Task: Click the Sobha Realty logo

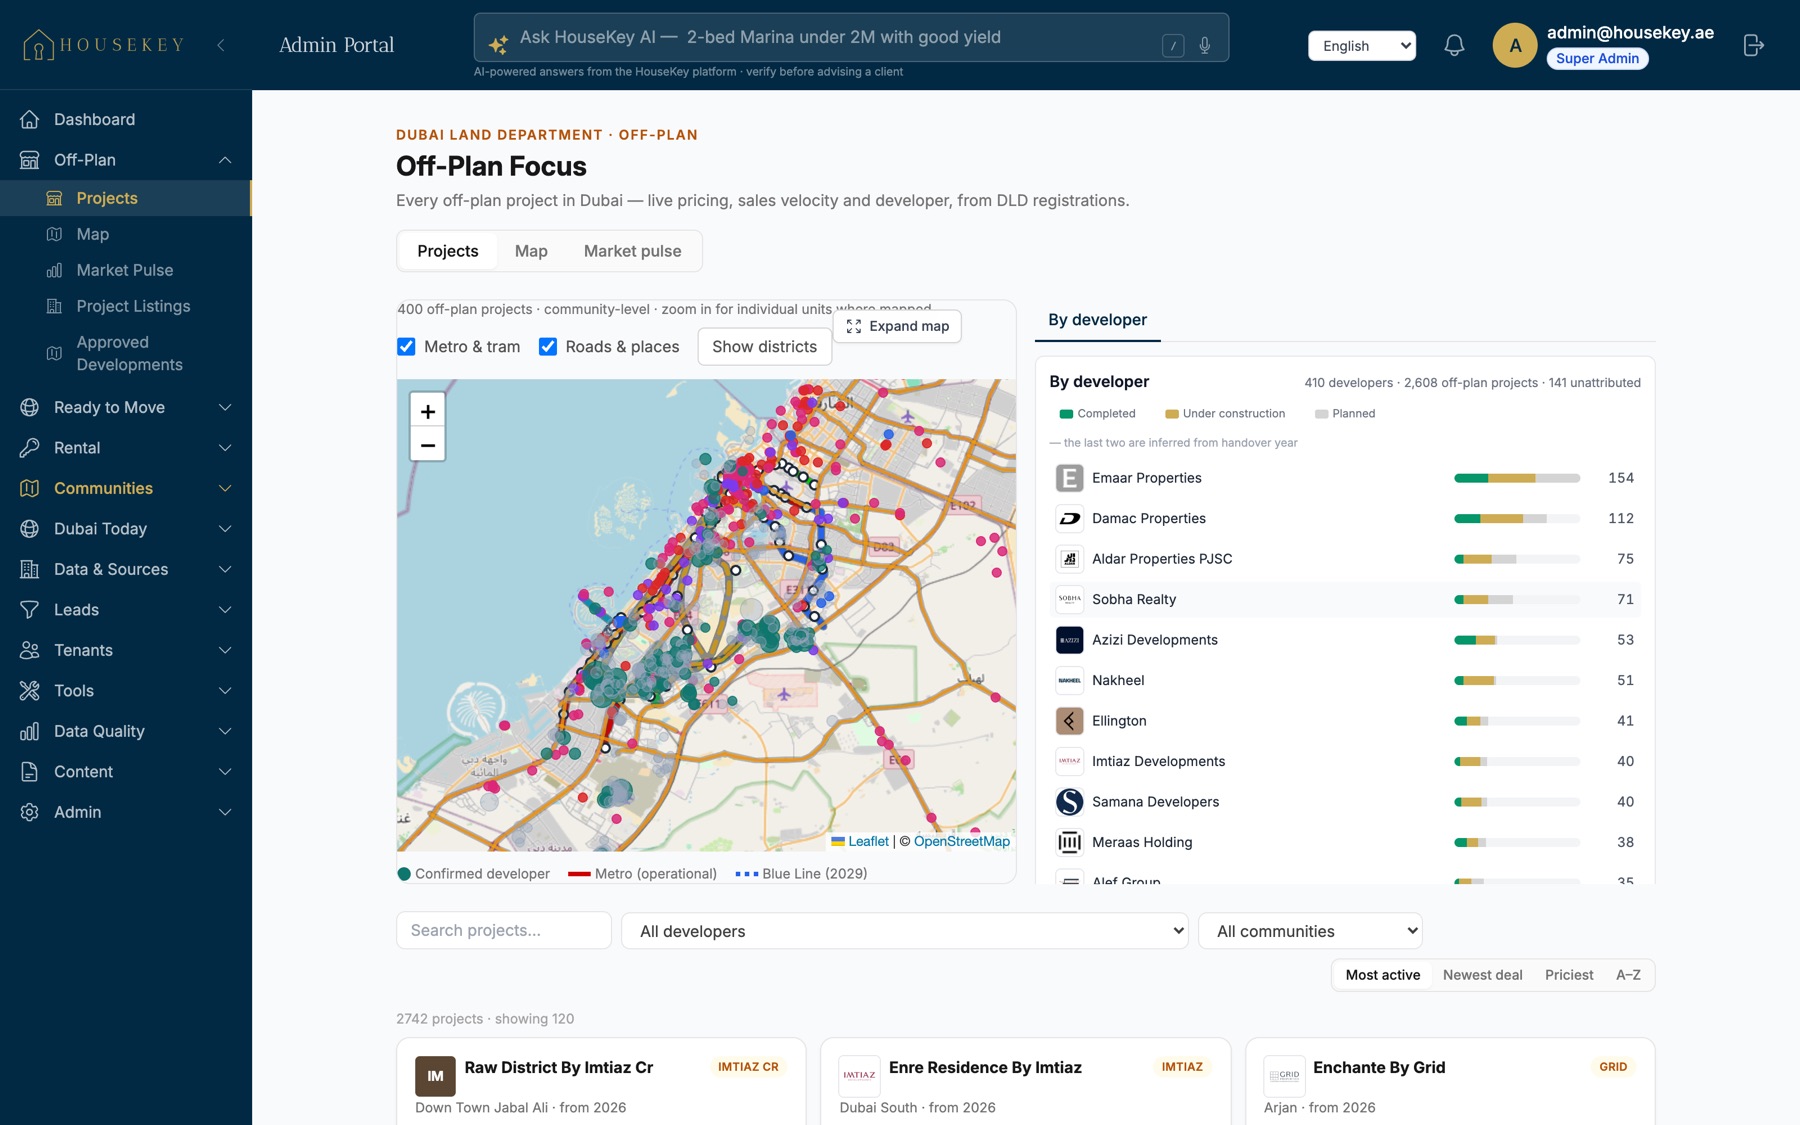Action: click(x=1069, y=599)
